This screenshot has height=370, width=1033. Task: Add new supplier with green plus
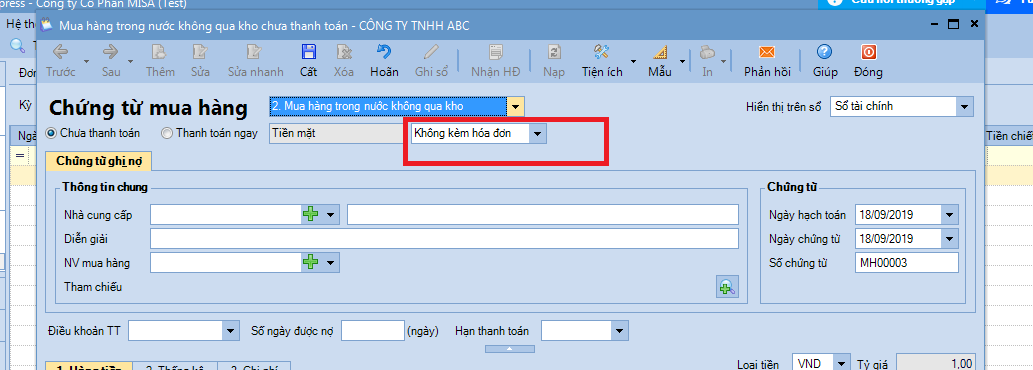(310, 215)
